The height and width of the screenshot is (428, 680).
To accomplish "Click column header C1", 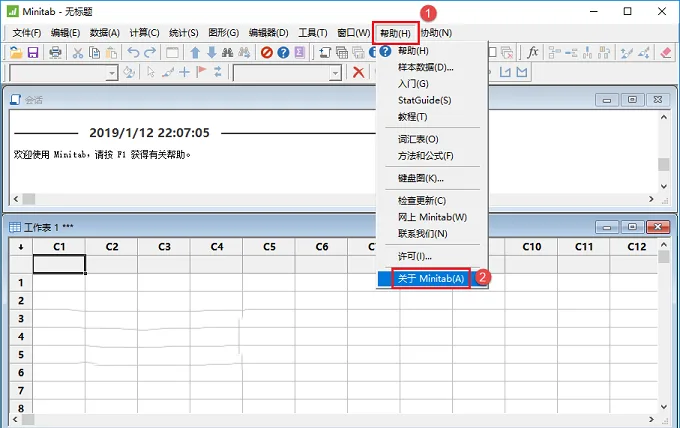I will coord(59,247).
